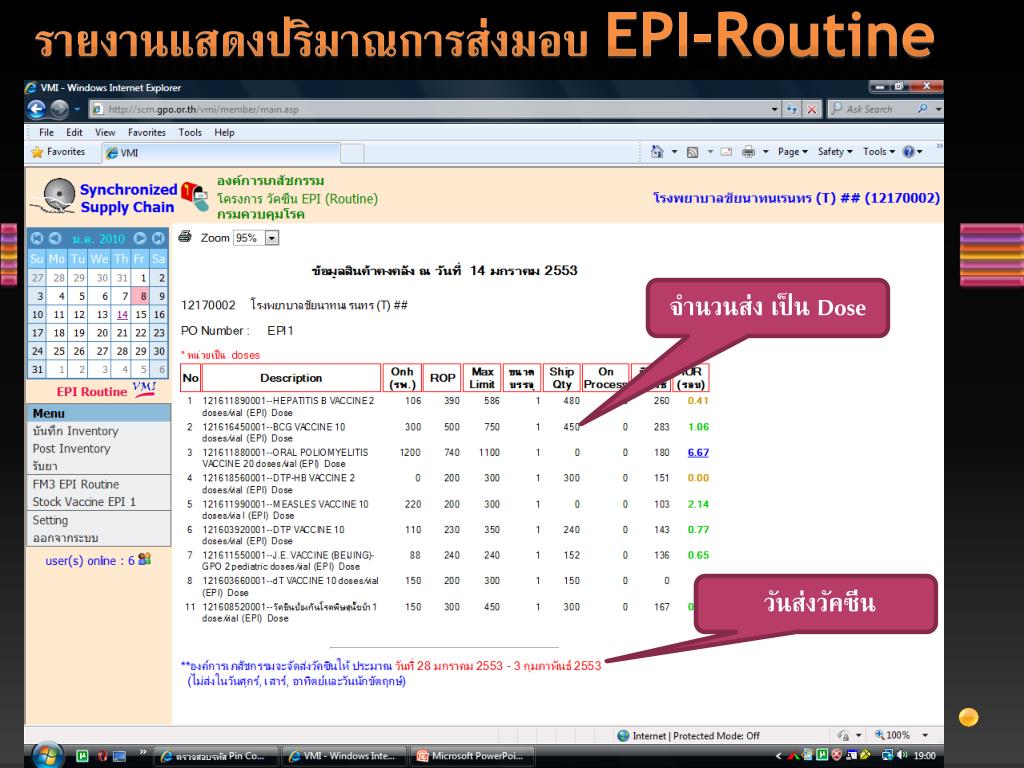
Task: Click the blue Help question icon
Action: [908, 152]
